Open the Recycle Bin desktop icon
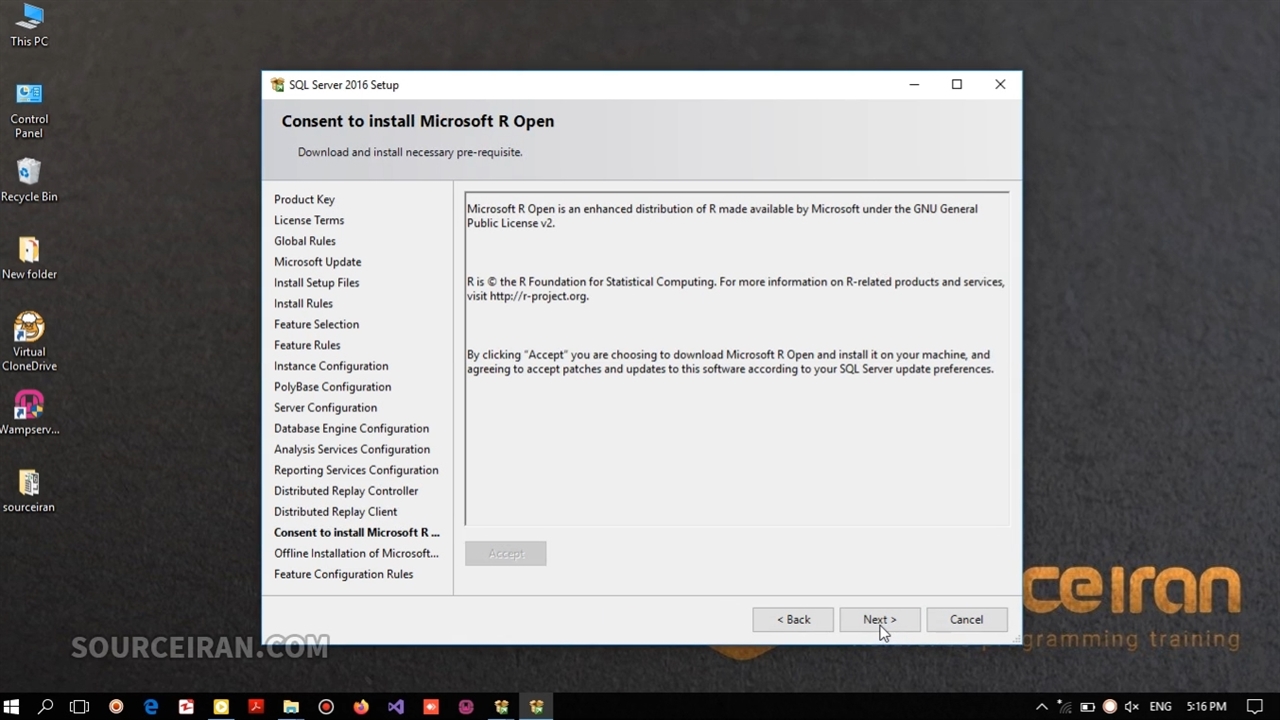The height and width of the screenshot is (720, 1280). [29, 180]
